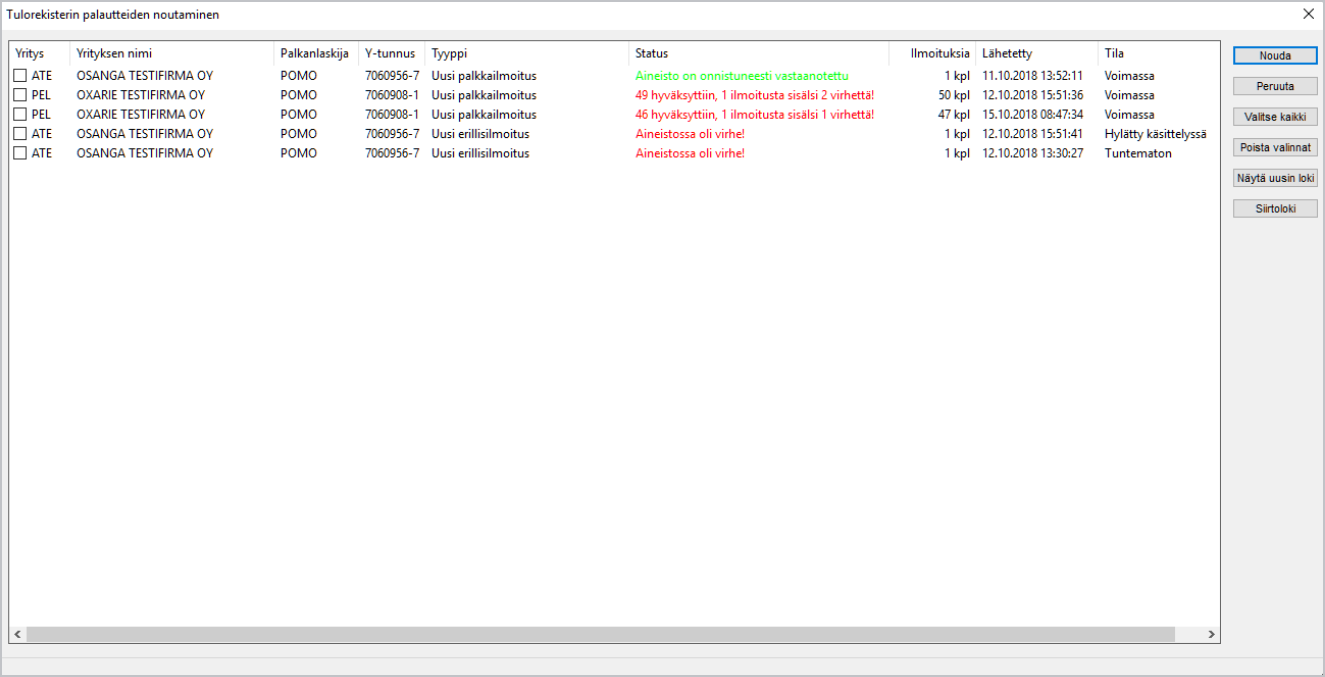The image size is (1325, 677).
Task: Open the Siirtoloki log
Action: [x=1275, y=209]
